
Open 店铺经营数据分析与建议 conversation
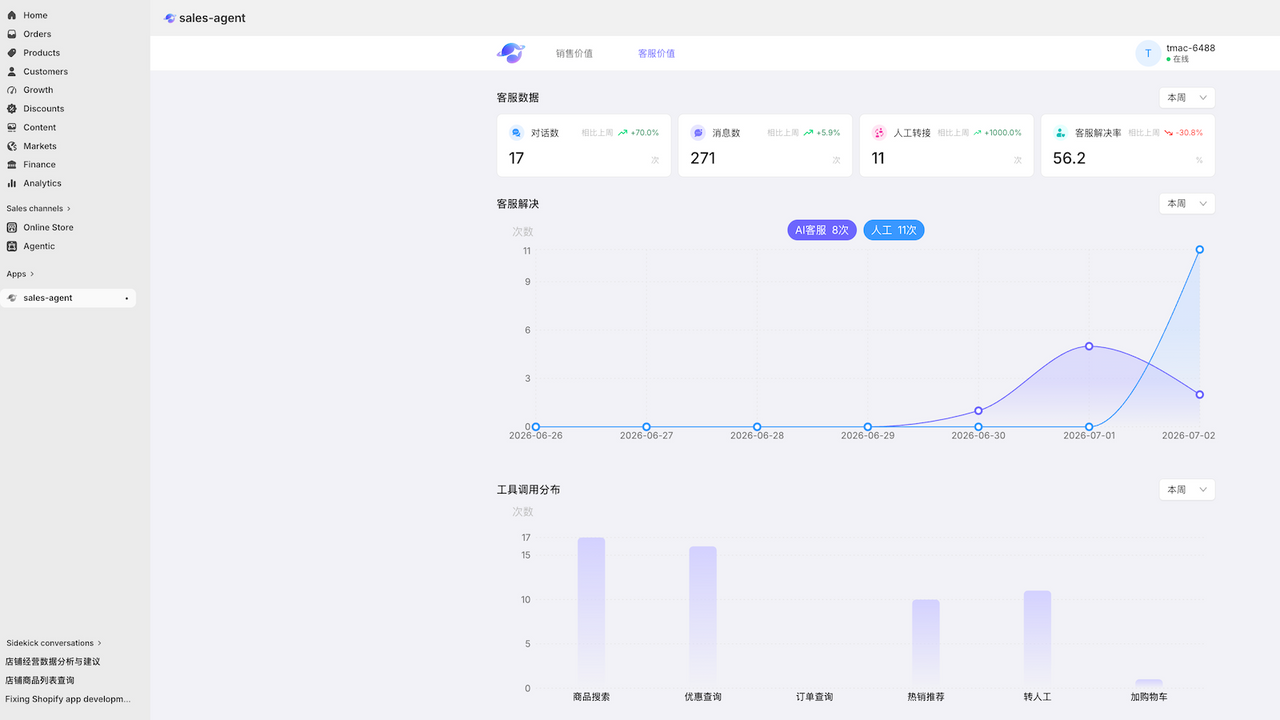coord(53,661)
